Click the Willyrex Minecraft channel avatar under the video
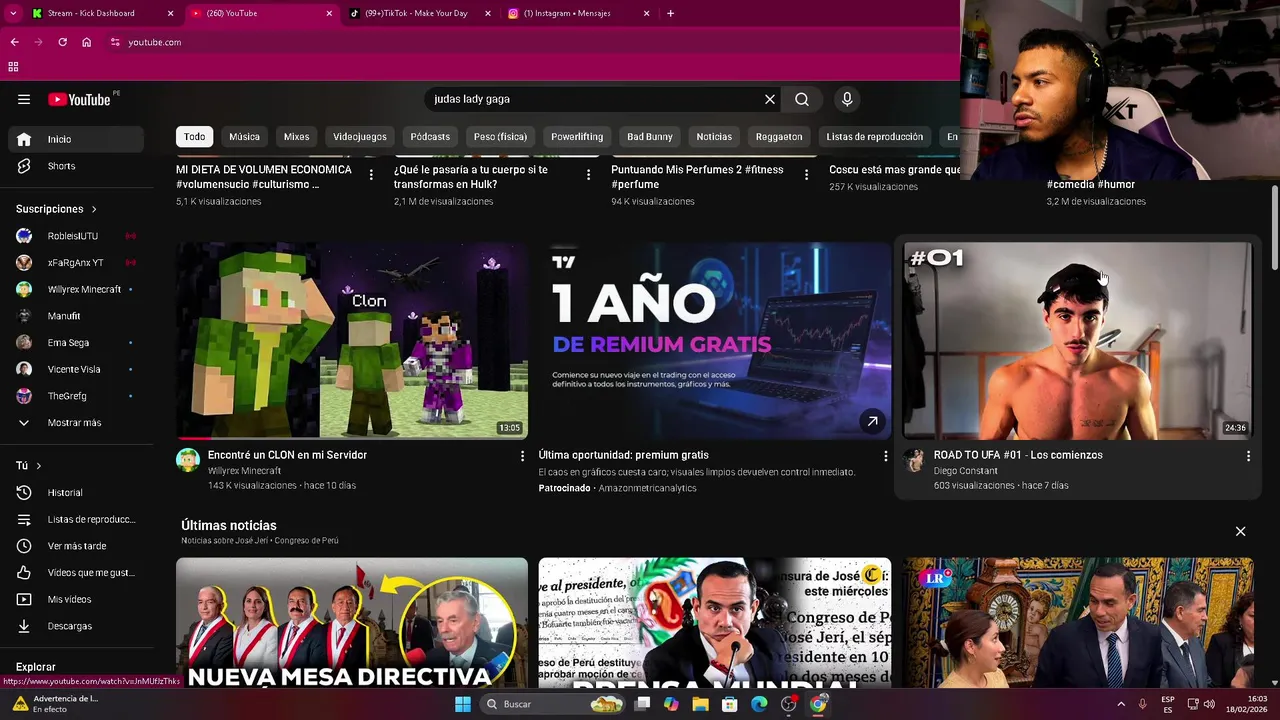The height and width of the screenshot is (720, 1280). point(188,460)
